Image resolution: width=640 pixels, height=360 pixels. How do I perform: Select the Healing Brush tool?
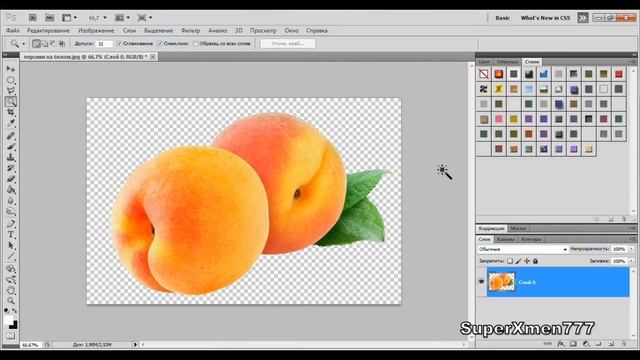click(11, 136)
